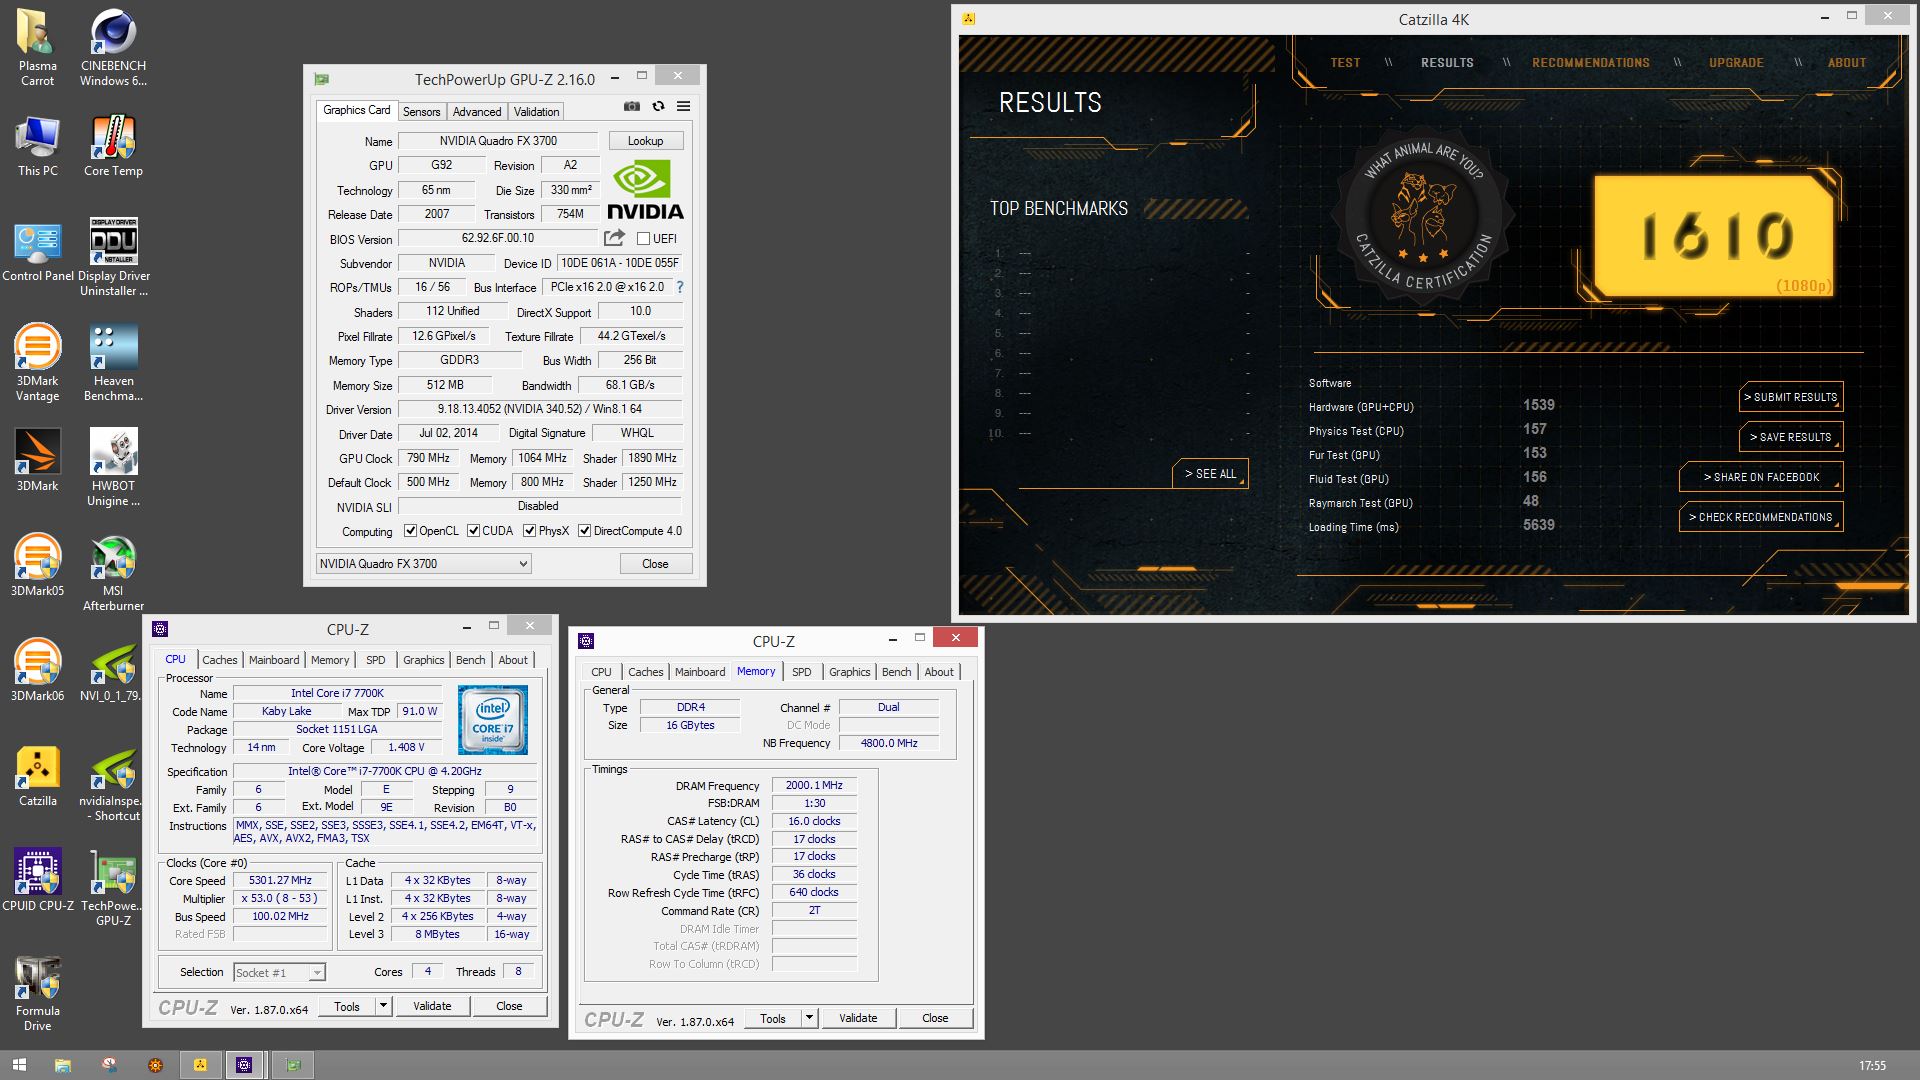The height and width of the screenshot is (1080, 1920).
Task: Open Caches tab in left CPU-Z window
Action: click(220, 660)
